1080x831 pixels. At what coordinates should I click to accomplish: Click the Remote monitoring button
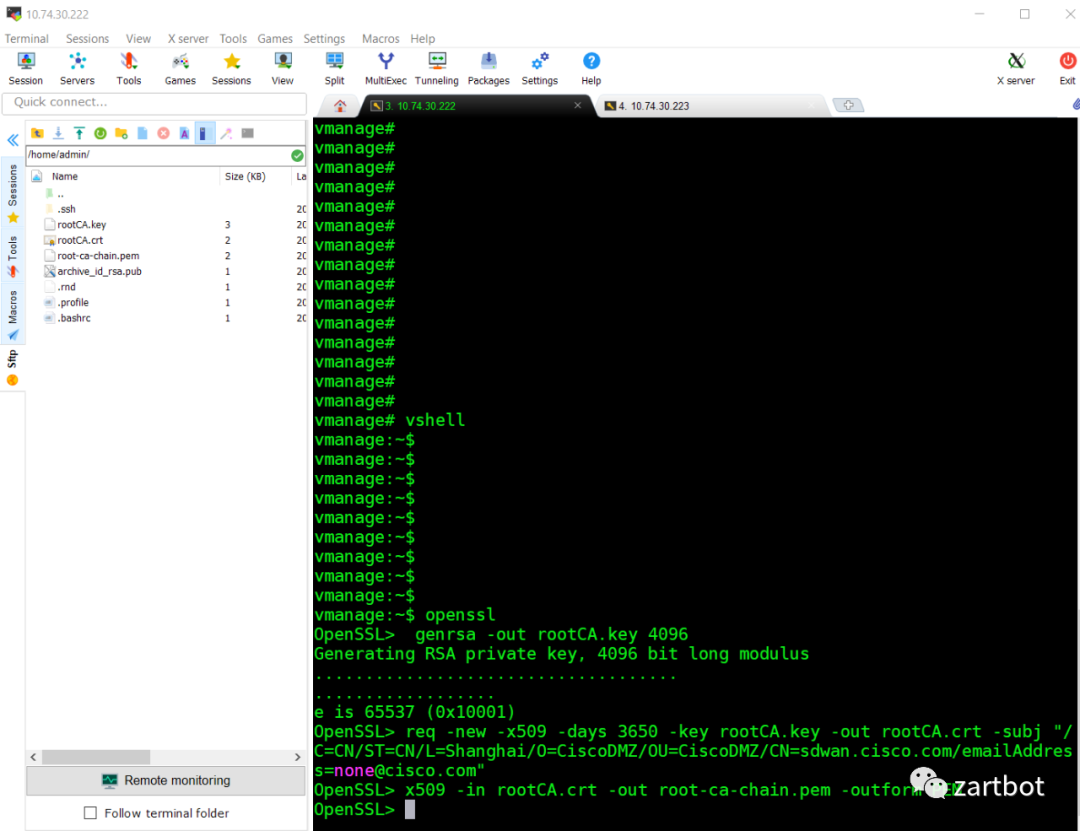(165, 781)
